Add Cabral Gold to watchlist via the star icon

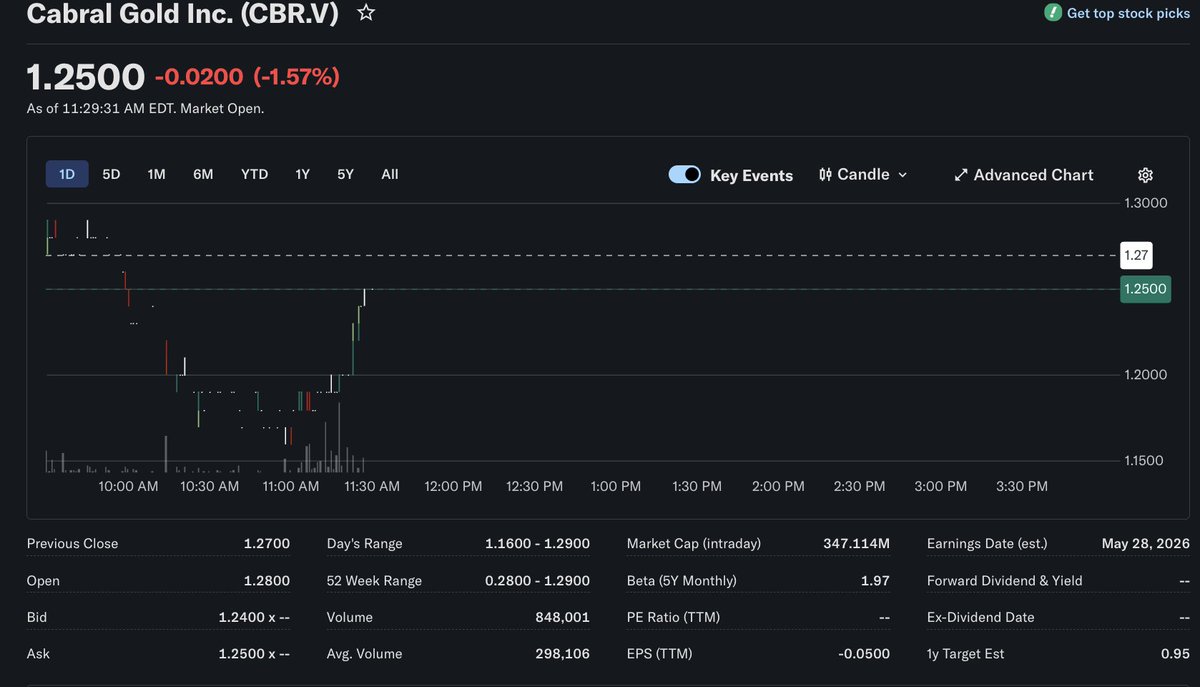click(366, 13)
